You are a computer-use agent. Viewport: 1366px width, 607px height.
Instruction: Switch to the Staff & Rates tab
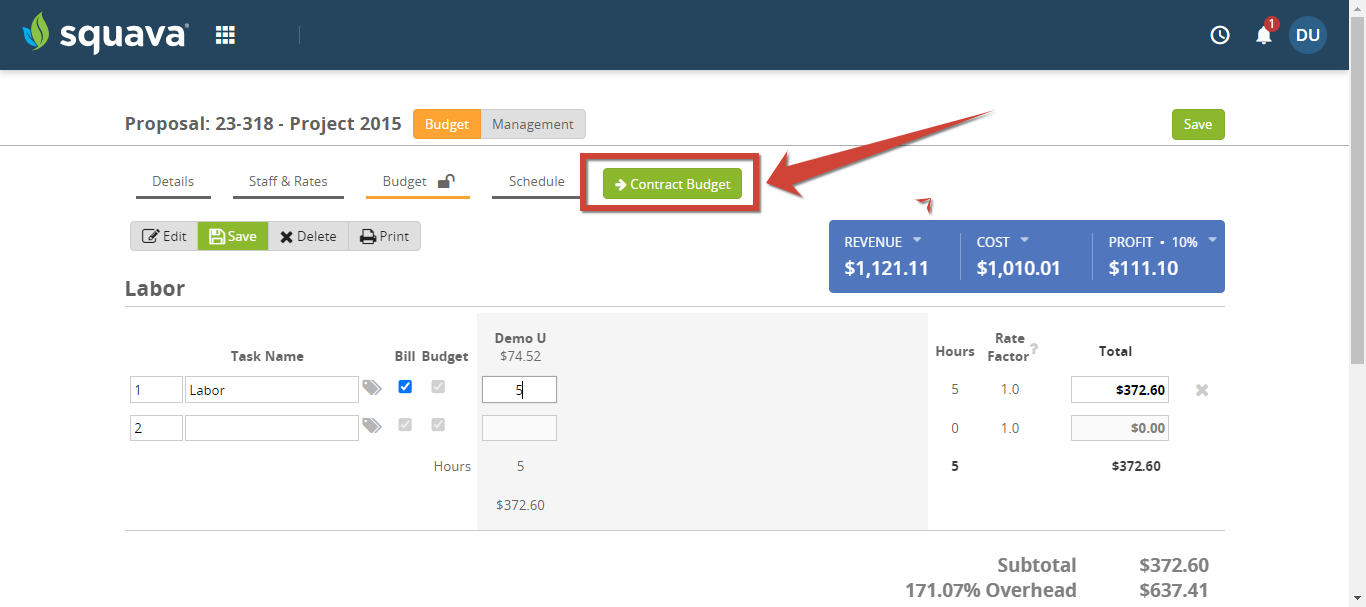pos(288,181)
